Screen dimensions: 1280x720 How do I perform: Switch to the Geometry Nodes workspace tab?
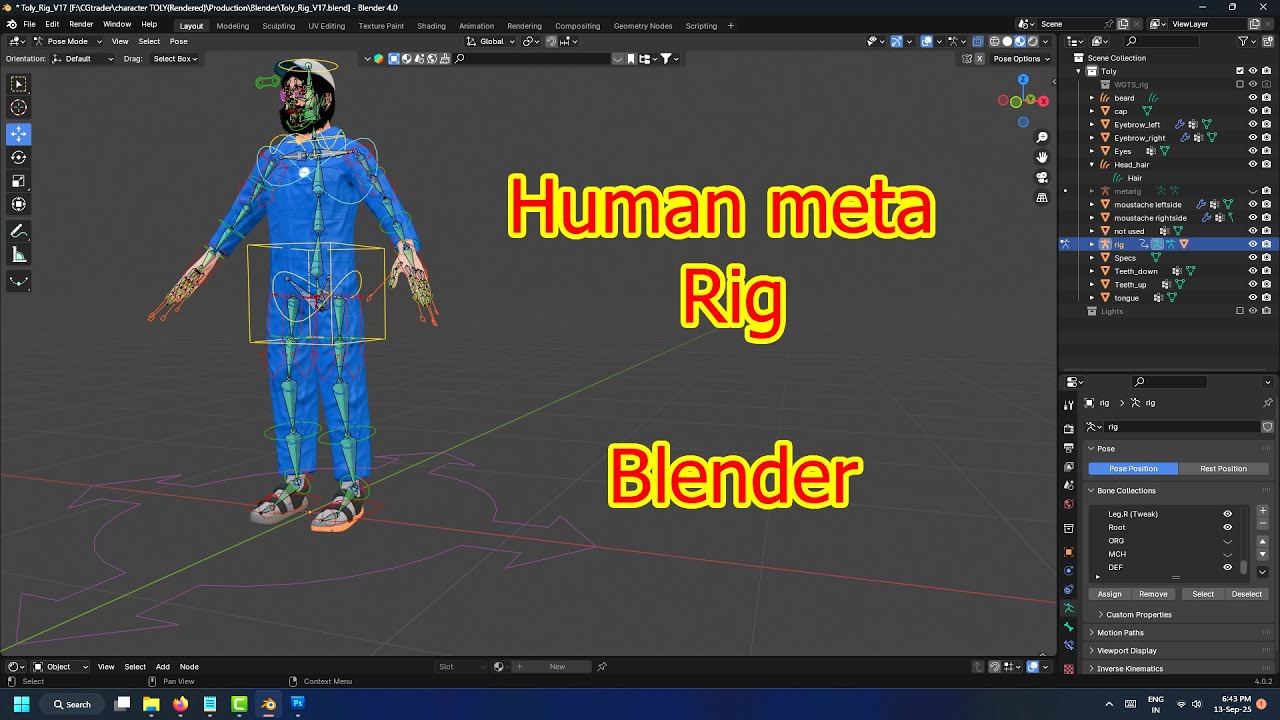643,26
